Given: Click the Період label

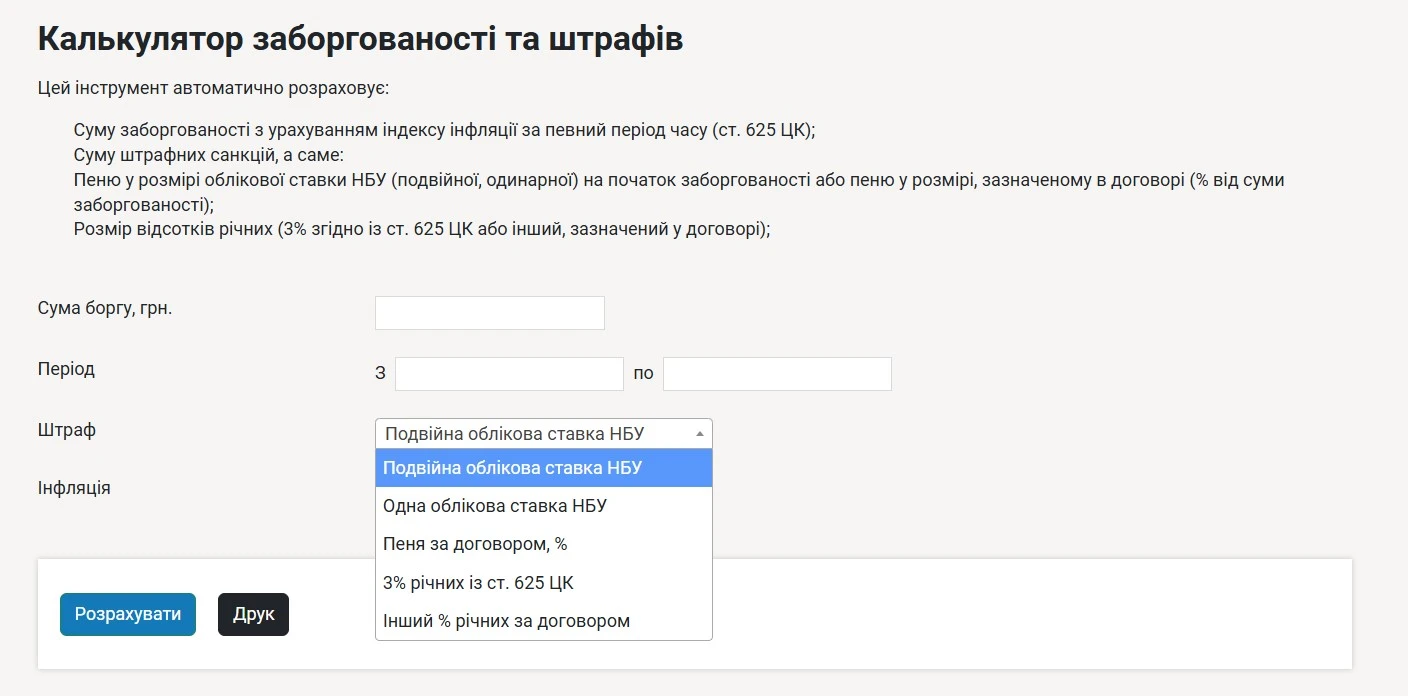Looking at the screenshot, I should pyautogui.click(x=66, y=369).
